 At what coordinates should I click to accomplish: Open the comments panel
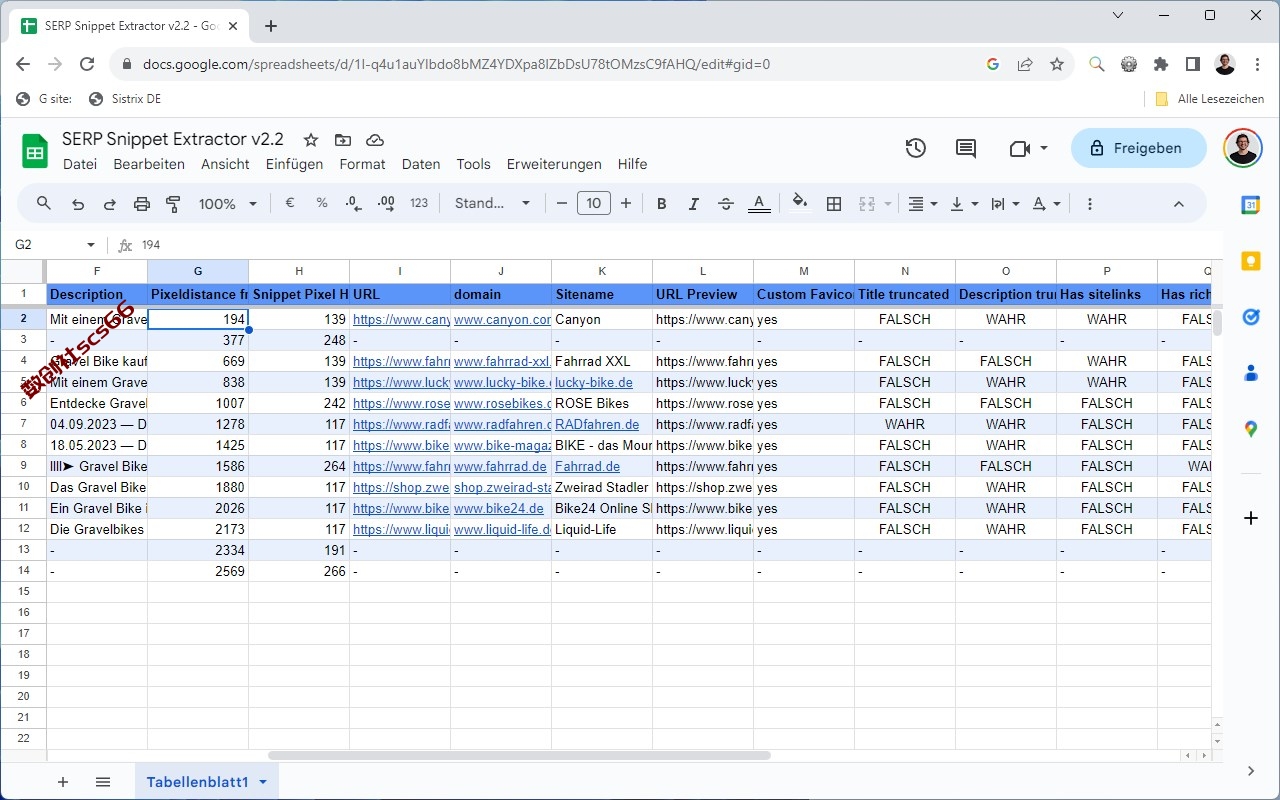click(966, 148)
